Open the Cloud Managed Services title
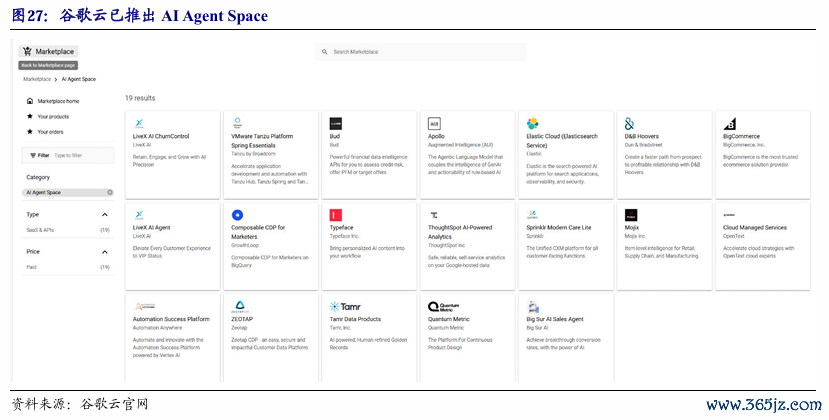 click(755, 227)
